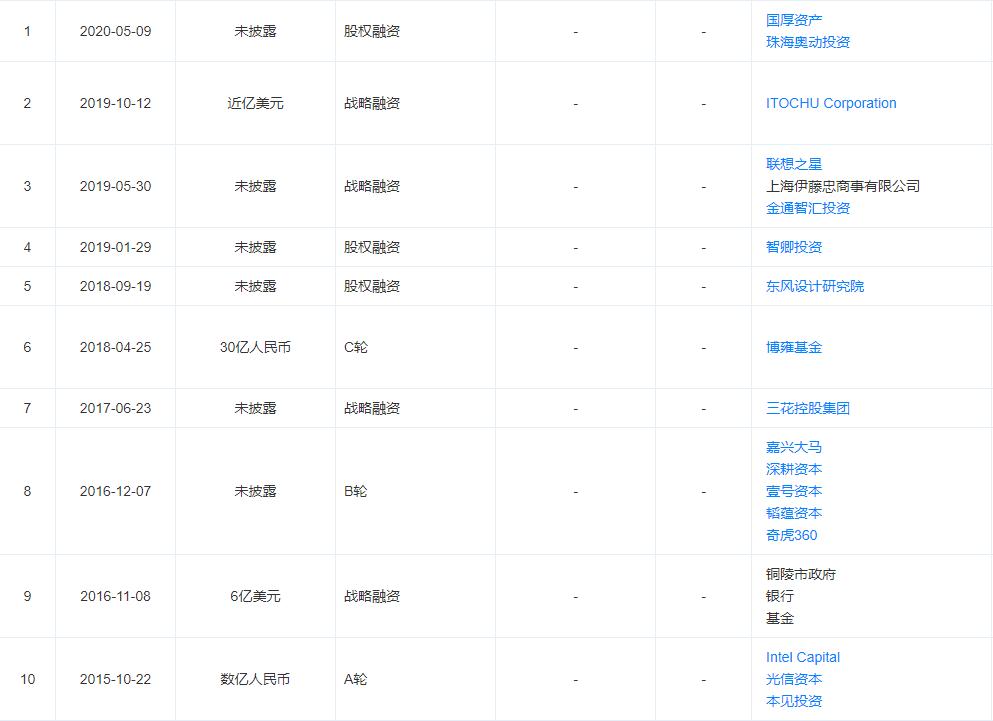Select the date 2016-11-08
993x721 pixels.
pos(115,596)
